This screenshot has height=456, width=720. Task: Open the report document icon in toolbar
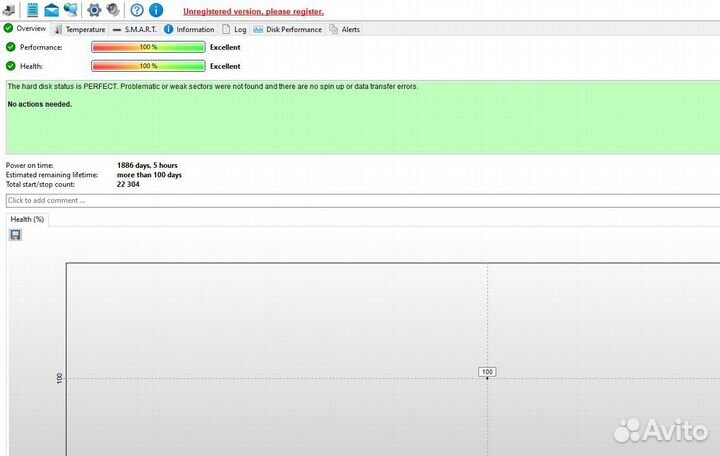pos(32,10)
